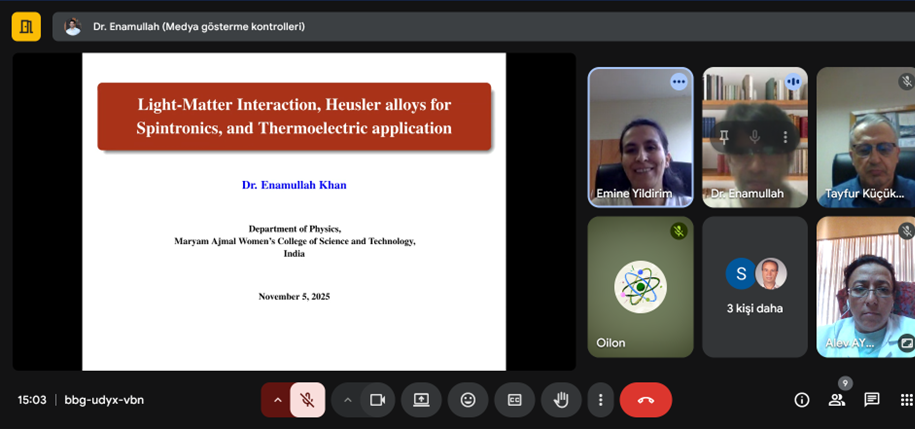Open the three-dot more options menu in toolbar
Viewport: 915px width, 429px height.
coord(600,400)
